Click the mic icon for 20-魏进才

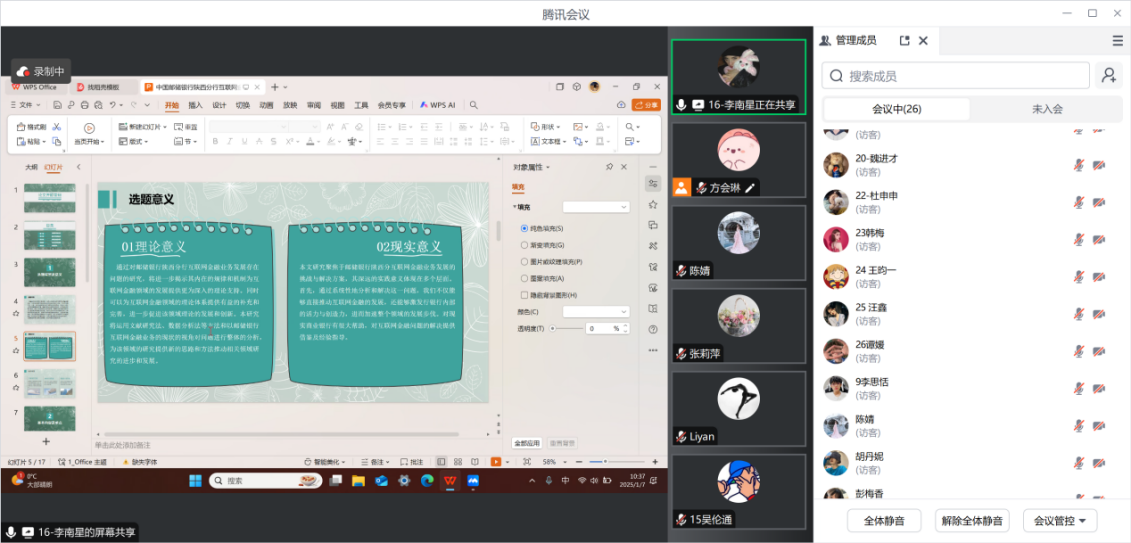coord(1079,165)
